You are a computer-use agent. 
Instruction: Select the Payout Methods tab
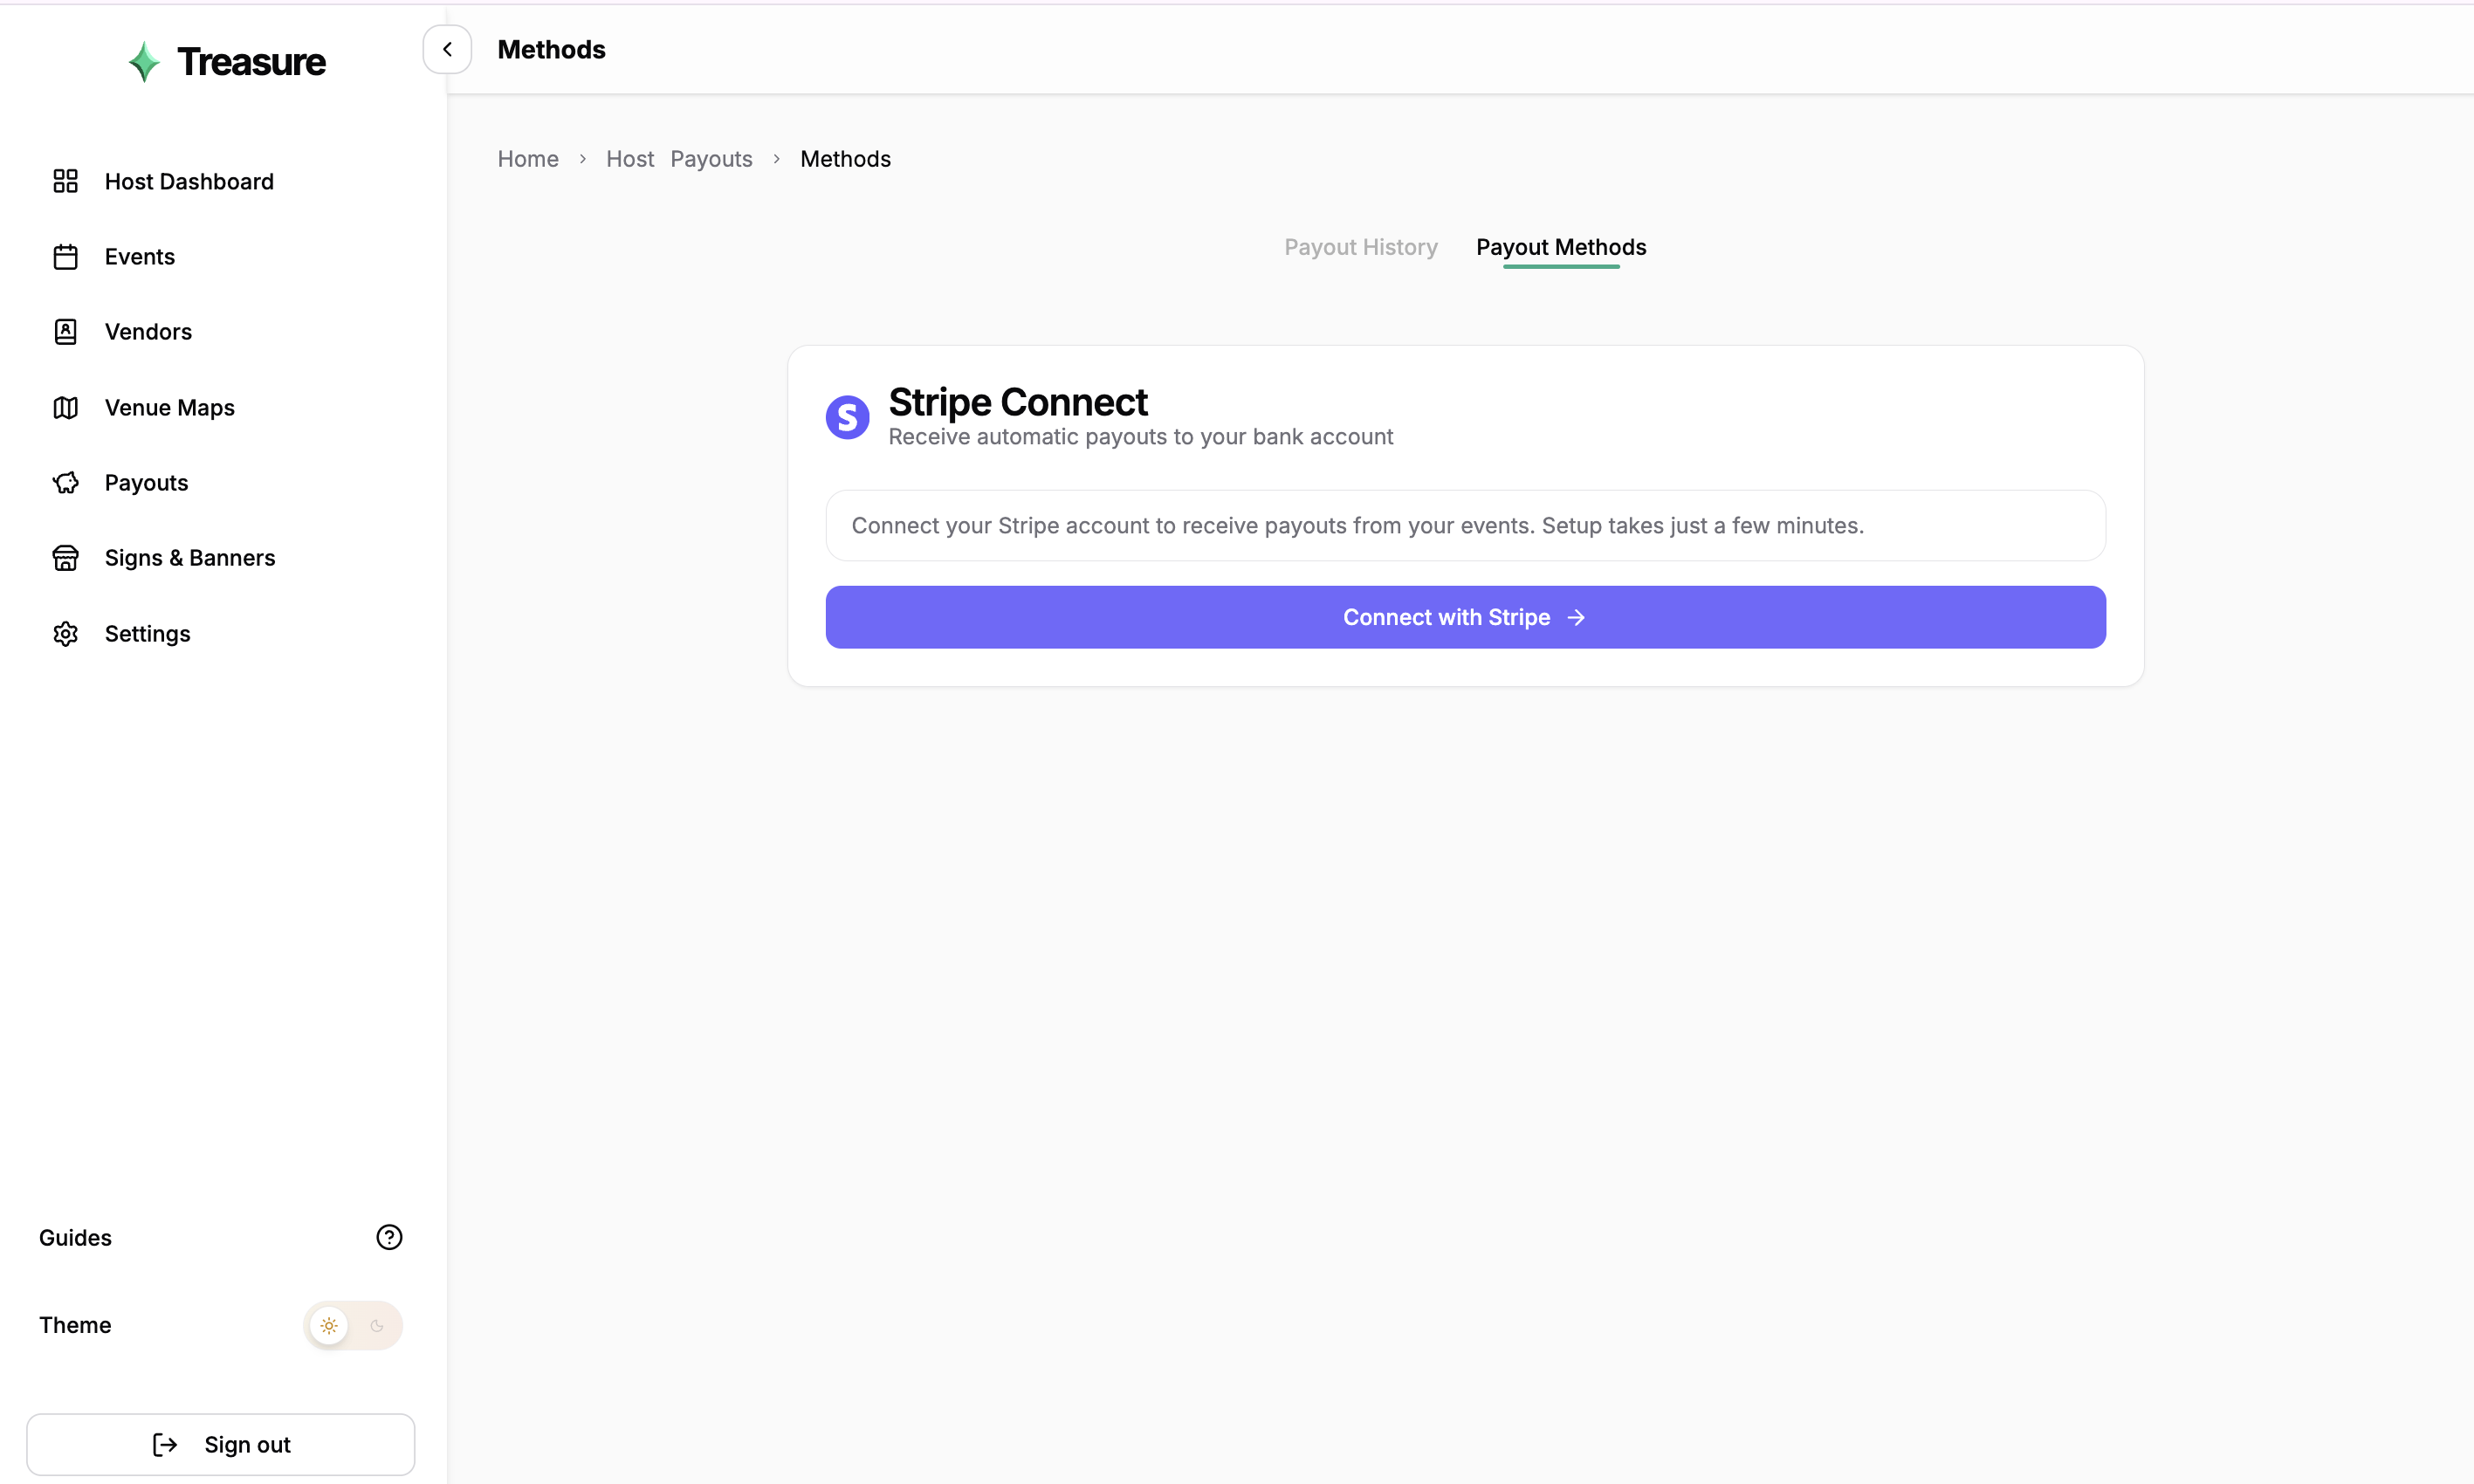(1560, 247)
